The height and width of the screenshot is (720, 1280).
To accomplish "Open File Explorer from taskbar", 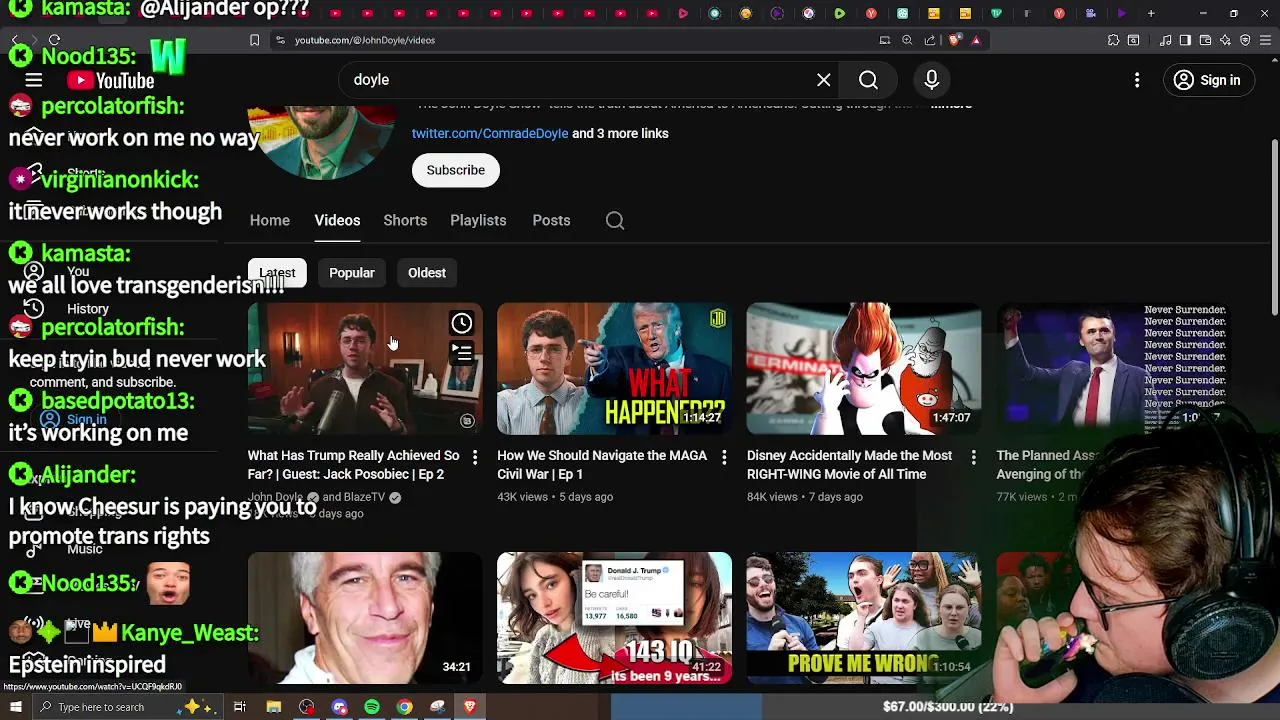I will [273, 707].
